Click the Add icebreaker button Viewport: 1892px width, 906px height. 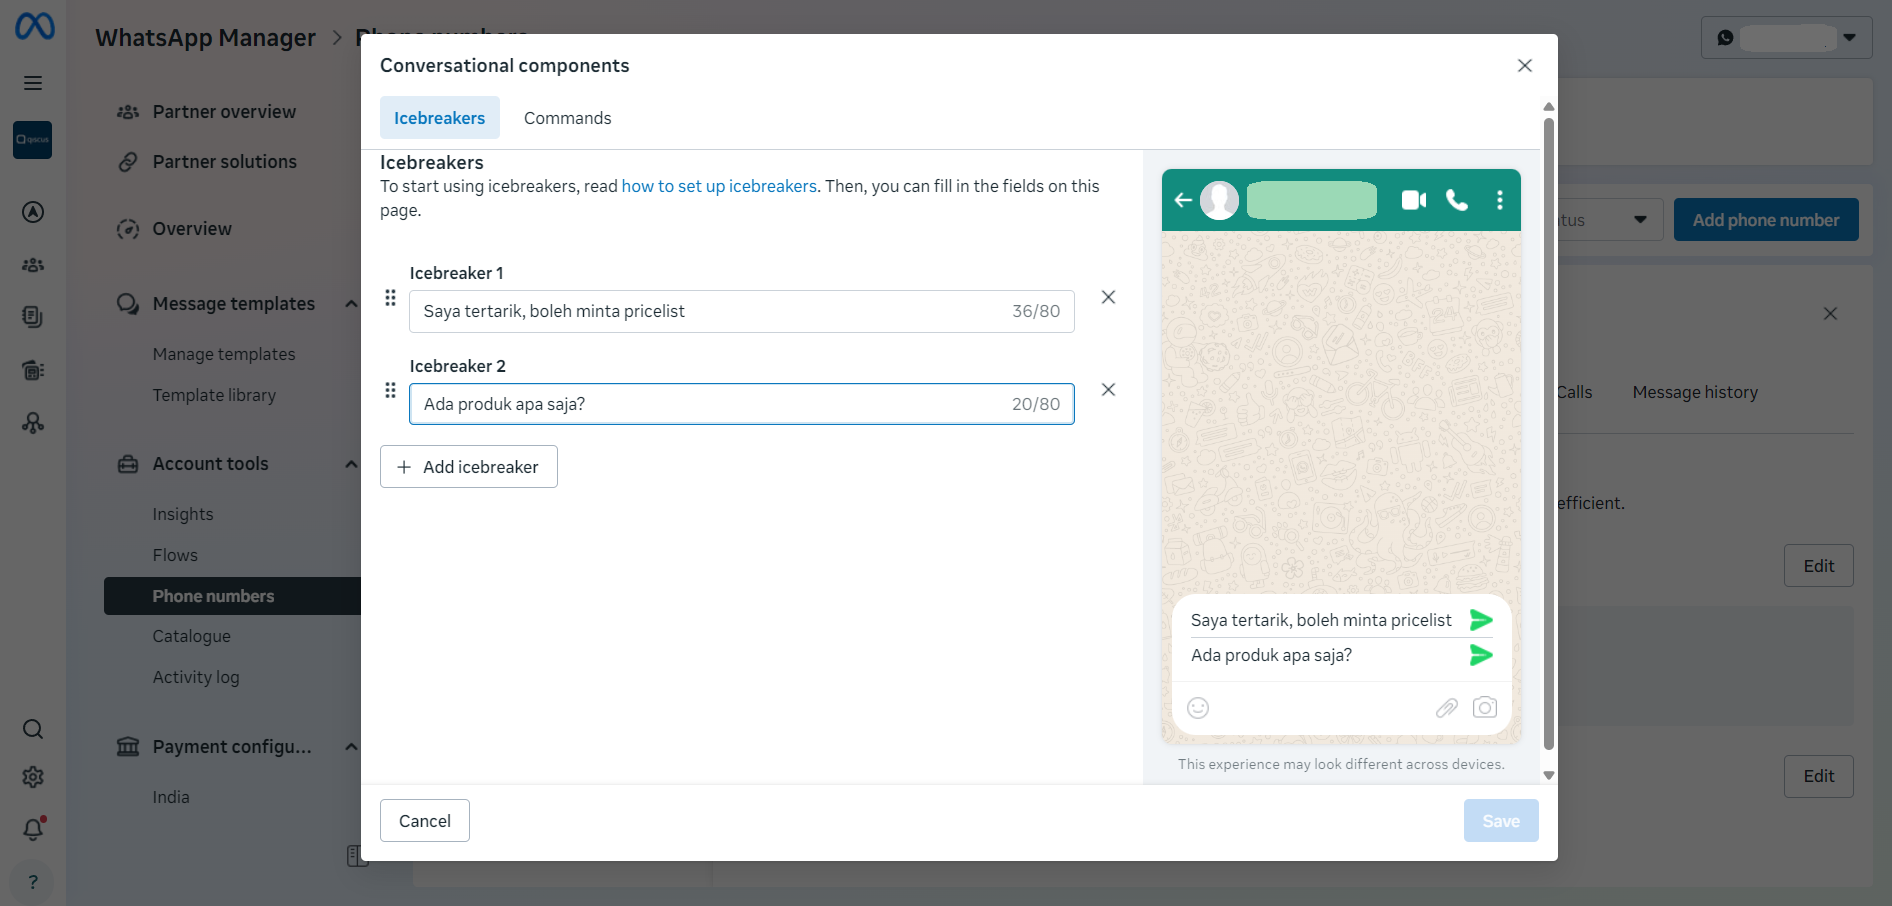[469, 467]
